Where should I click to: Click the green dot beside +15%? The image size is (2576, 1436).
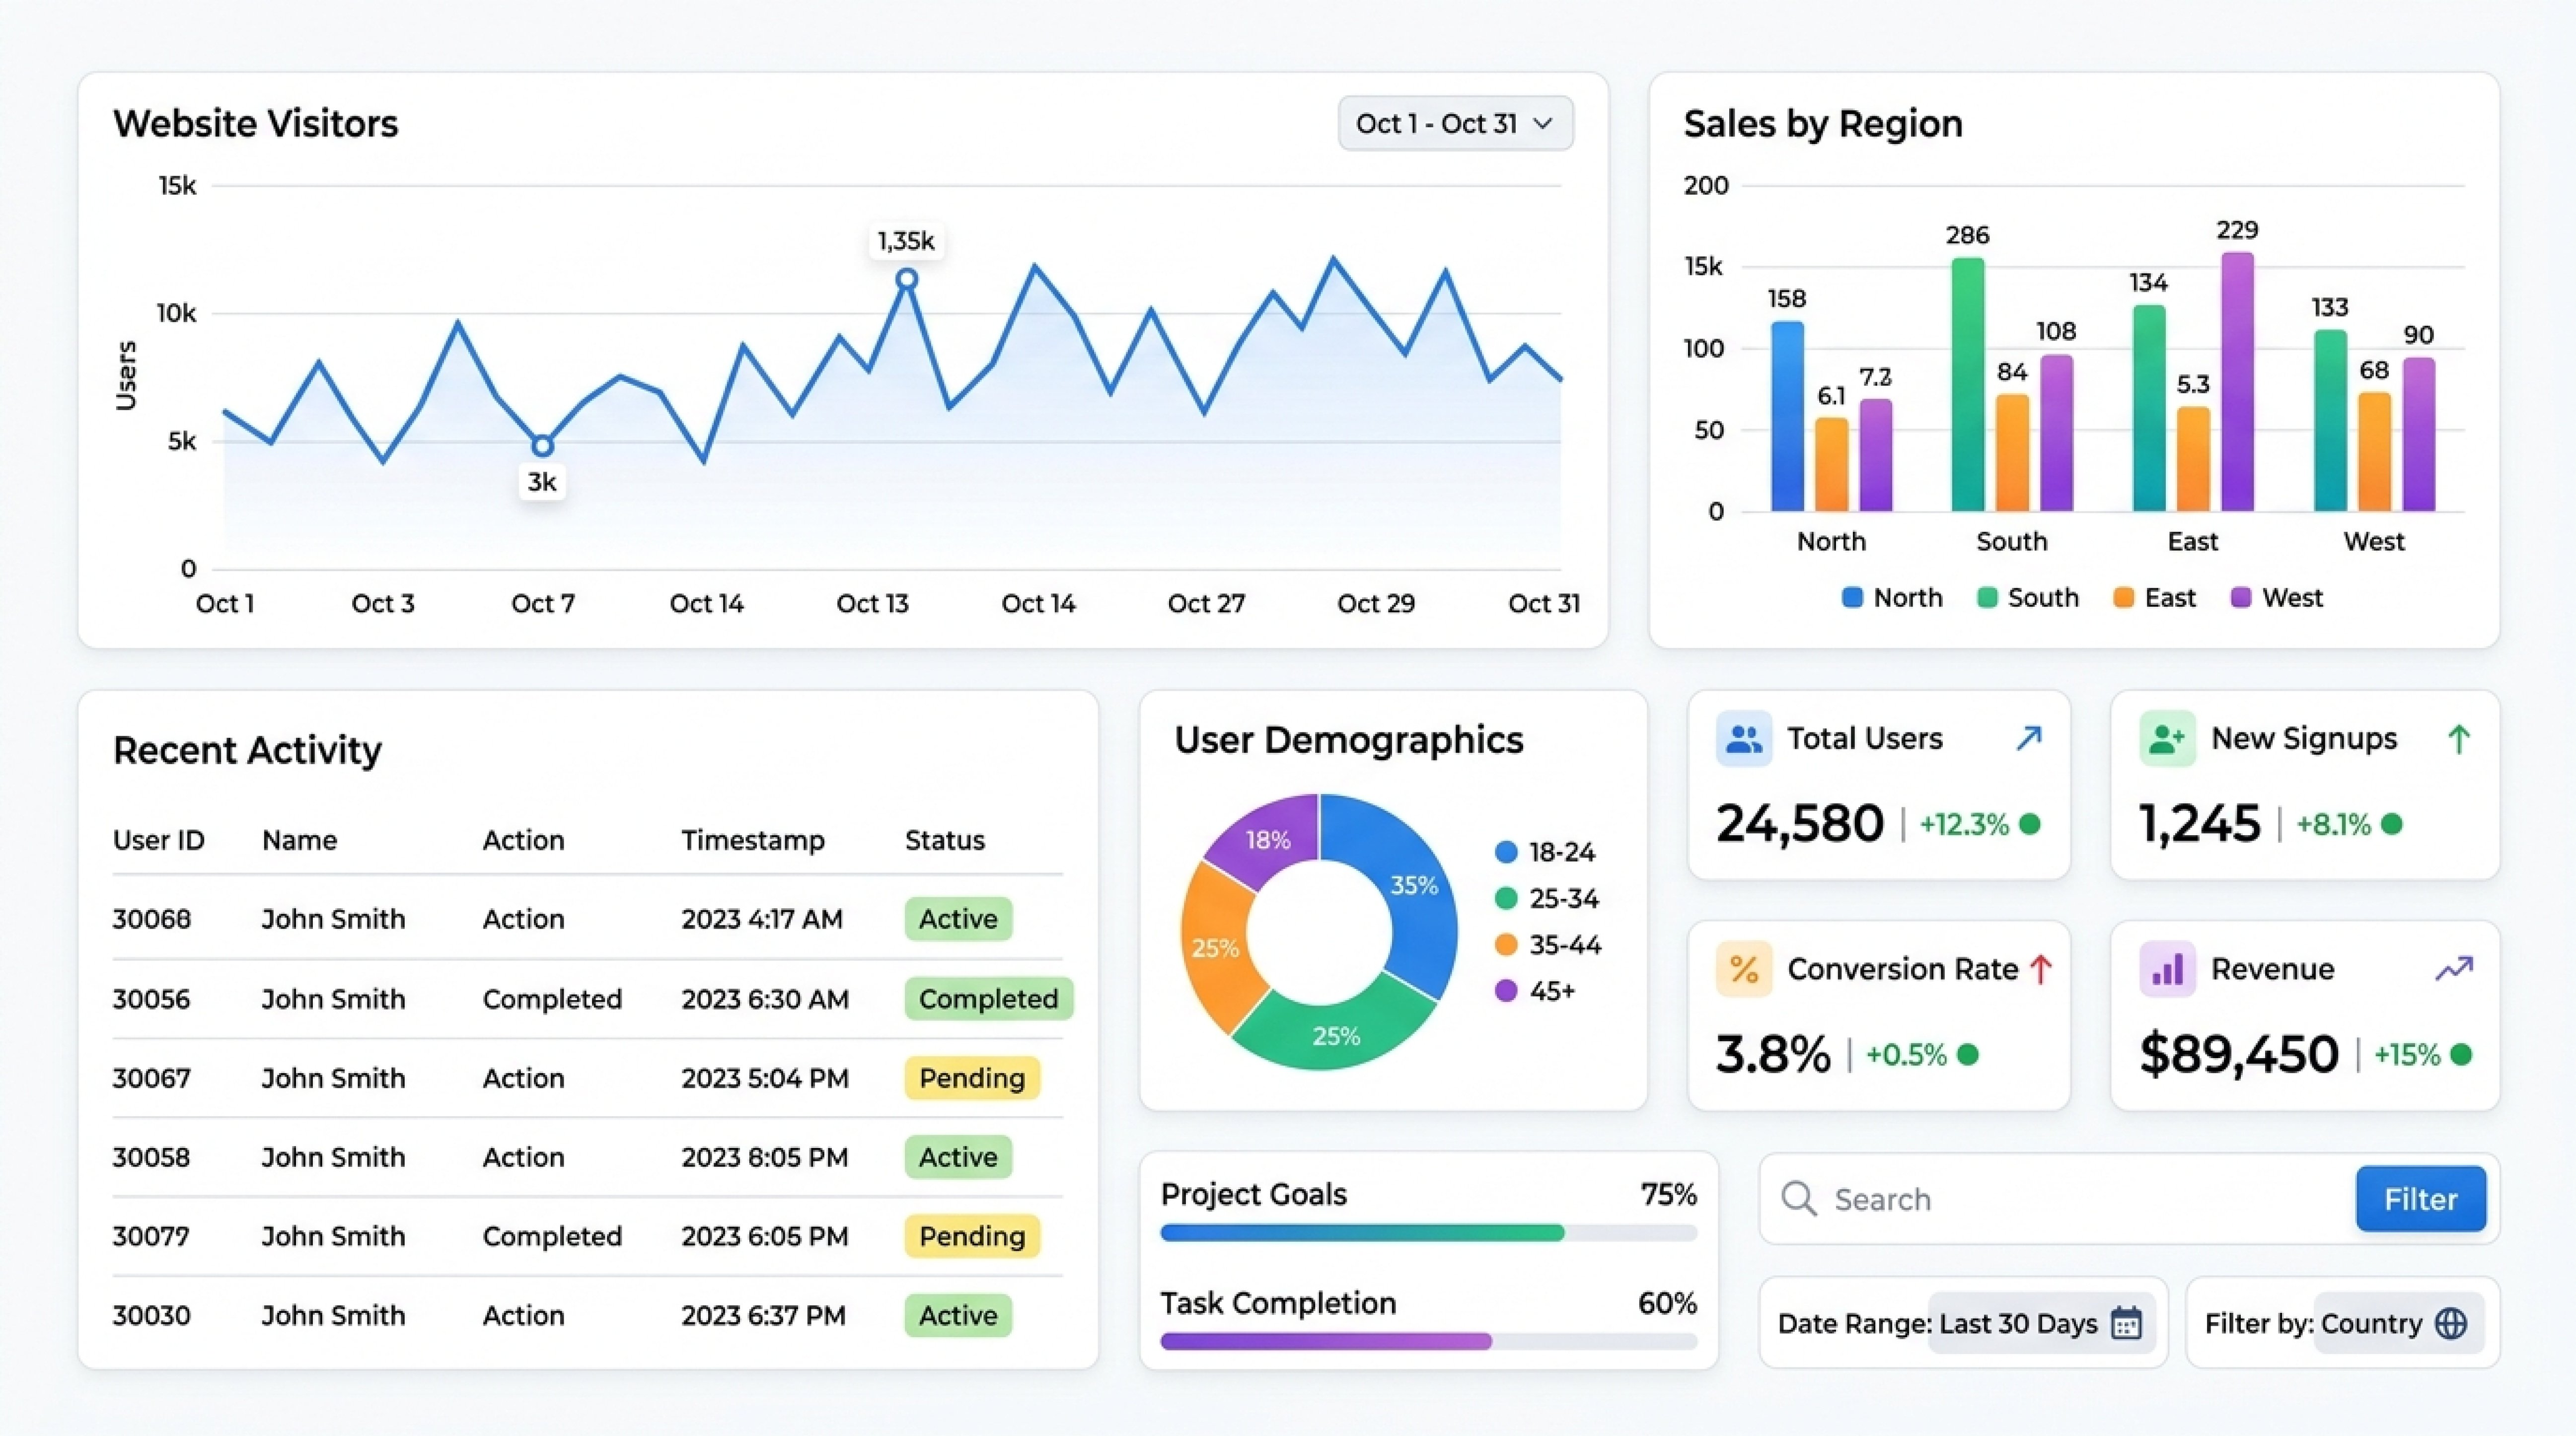2462,1054
